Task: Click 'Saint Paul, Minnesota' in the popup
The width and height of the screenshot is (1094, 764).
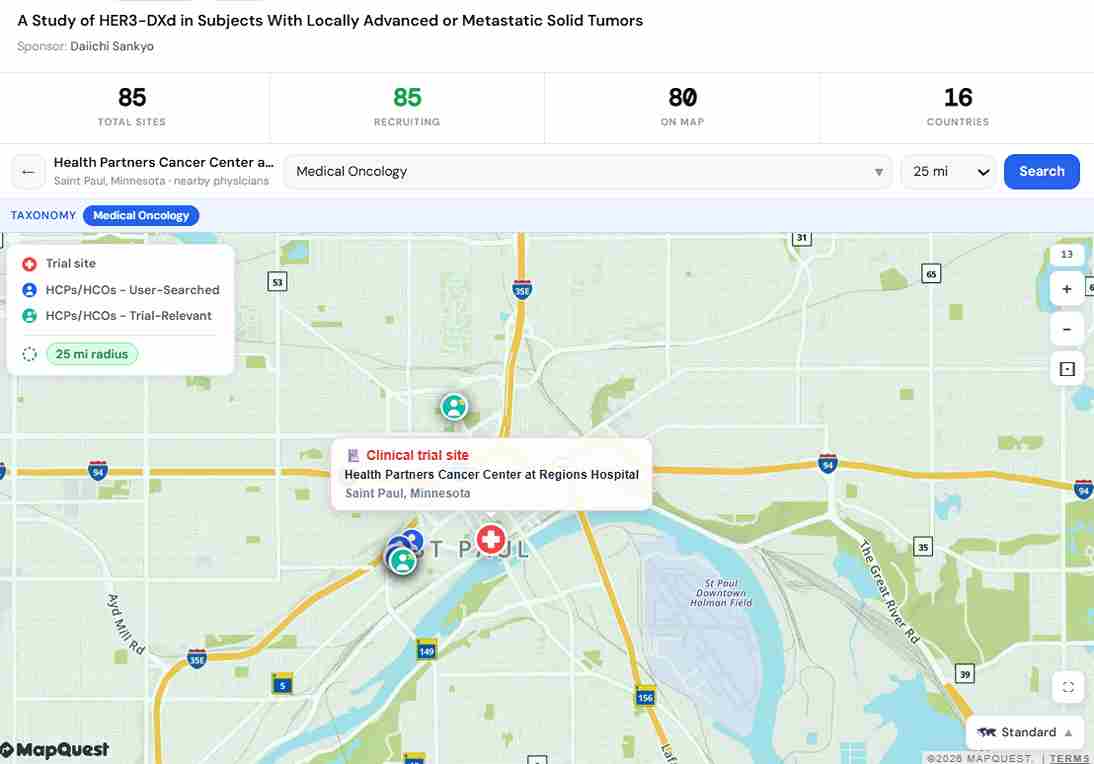Action: click(x=407, y=493)
